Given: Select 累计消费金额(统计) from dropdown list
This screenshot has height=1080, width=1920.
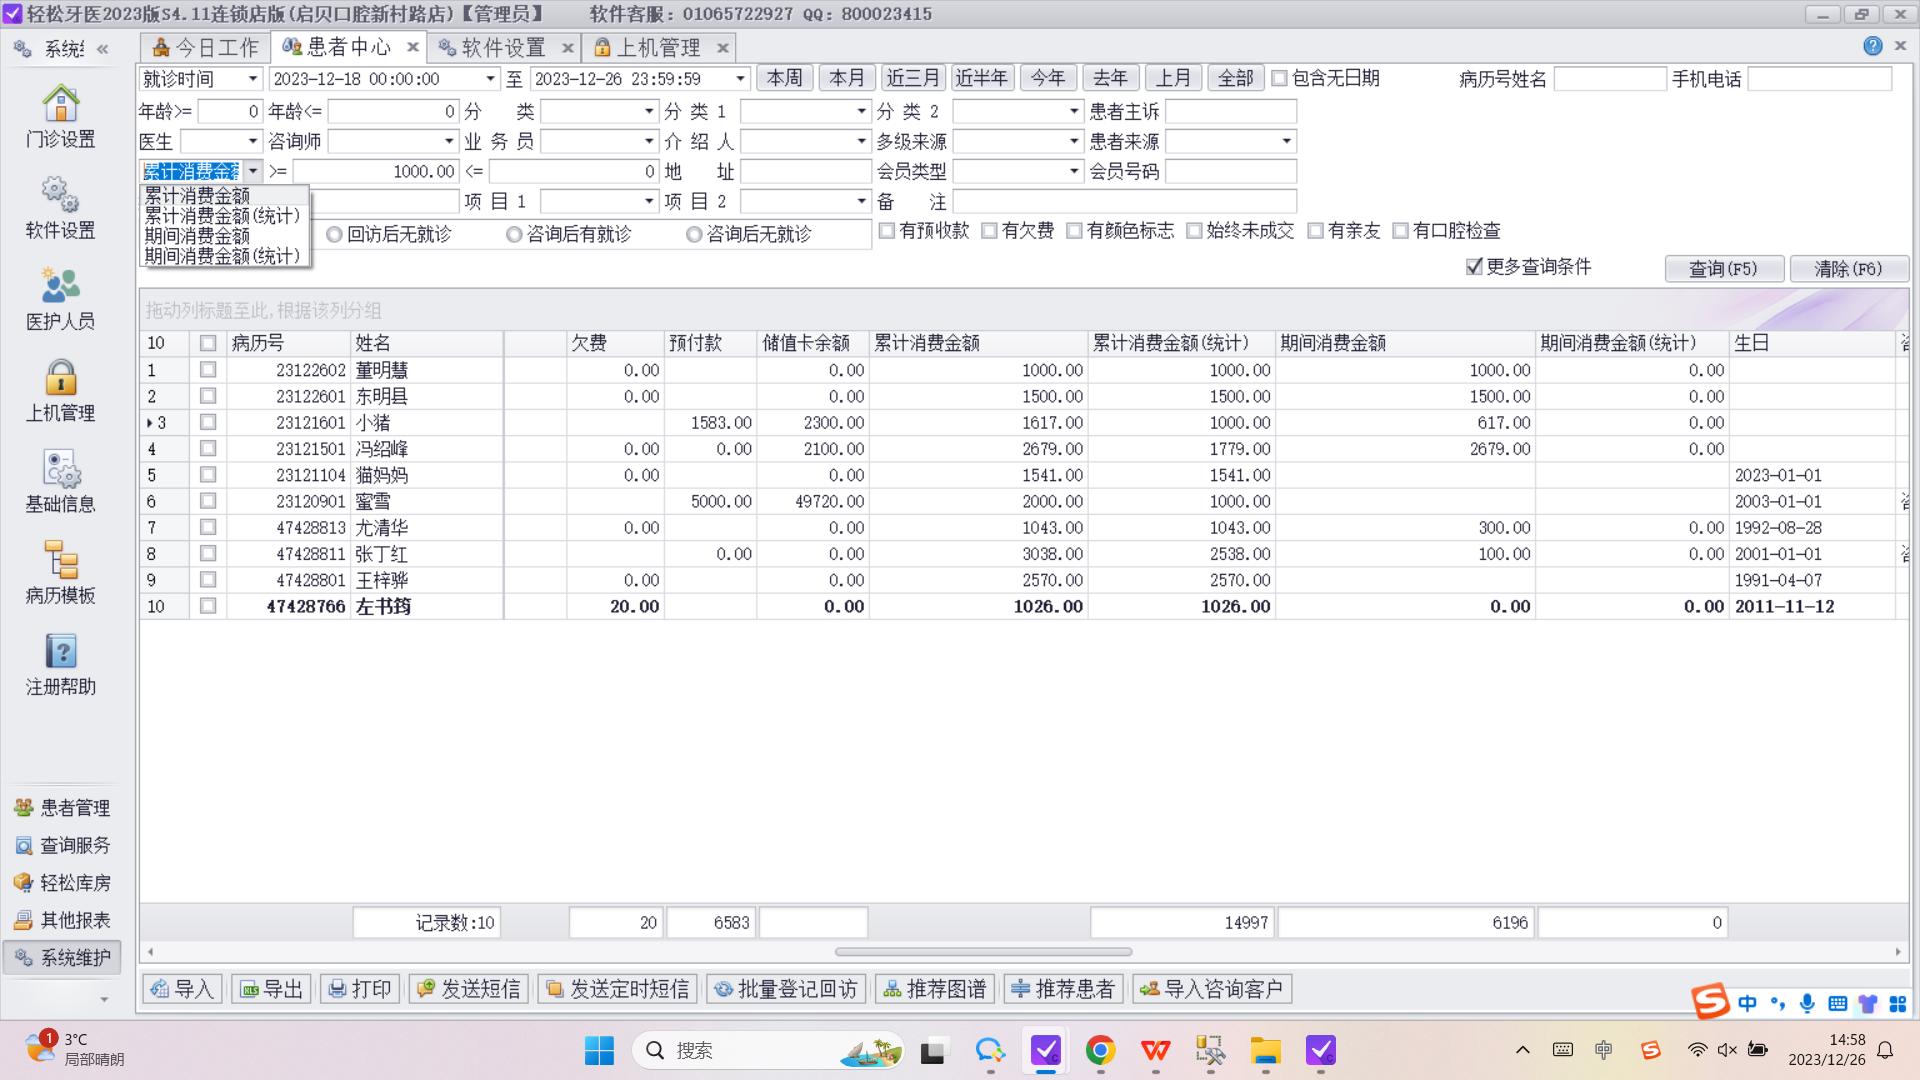Looking at the screenshot, I should pyautogui.click(x=222, y=216).
